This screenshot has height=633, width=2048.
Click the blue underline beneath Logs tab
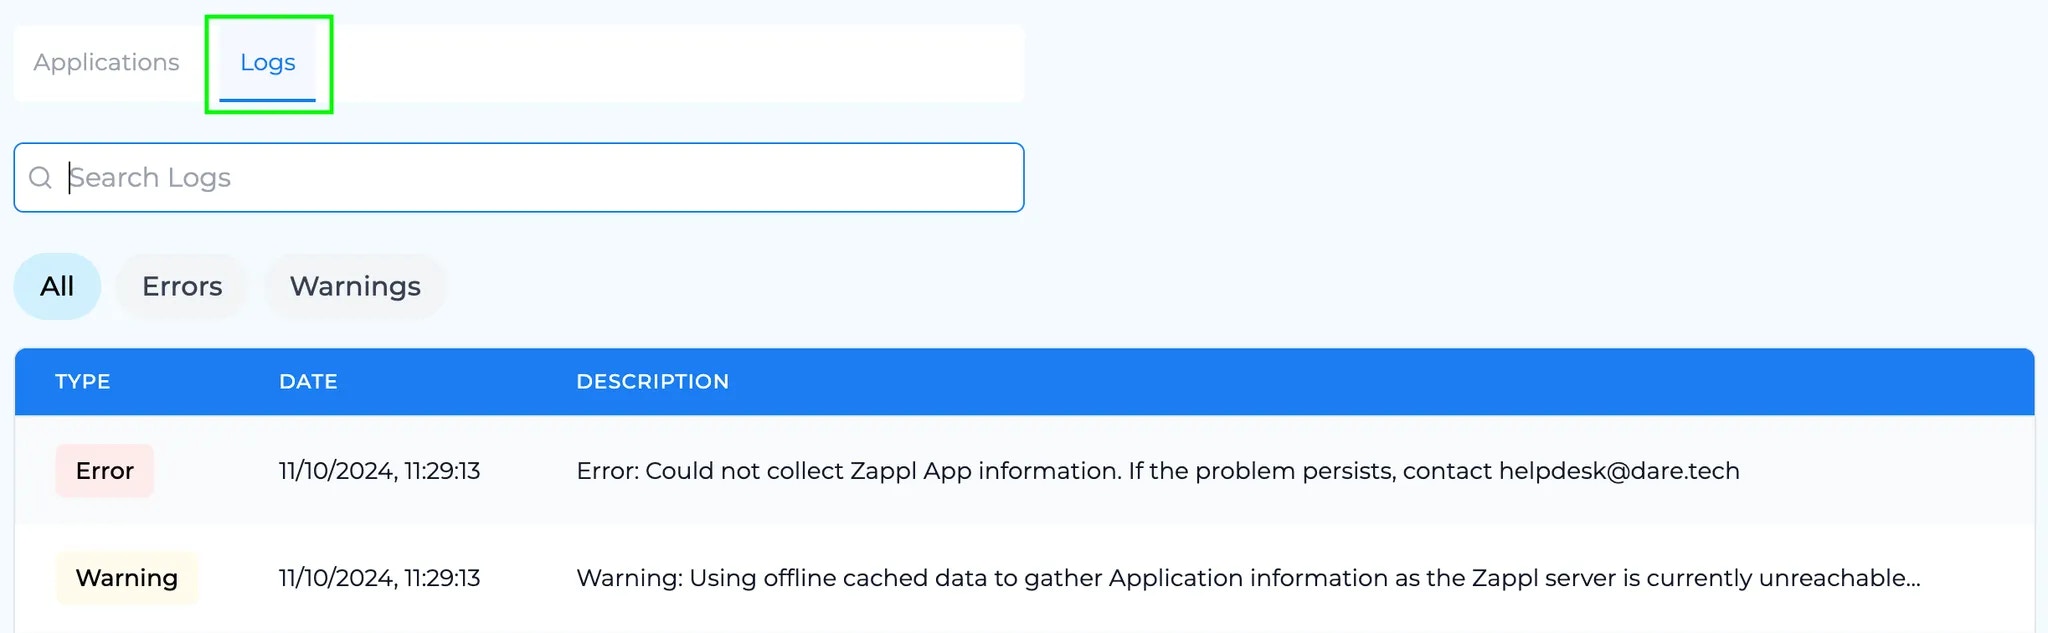(267, 100)
